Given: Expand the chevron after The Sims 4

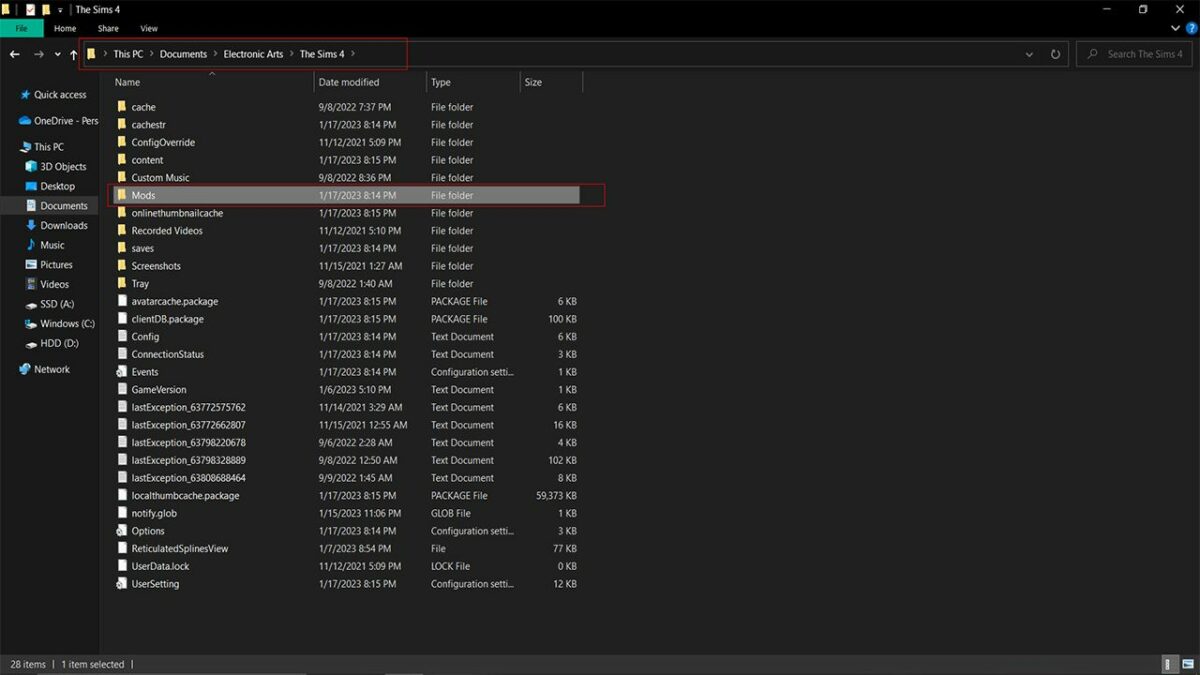Looking at the screenshot, I should (353, 54).
